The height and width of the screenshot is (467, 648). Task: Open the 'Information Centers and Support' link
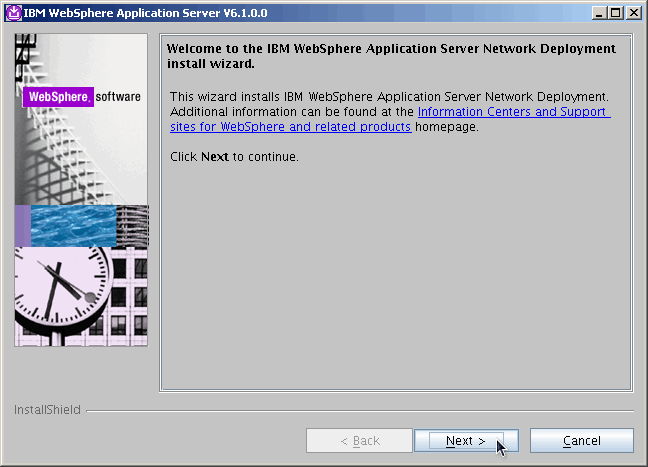tap(513, 112)
